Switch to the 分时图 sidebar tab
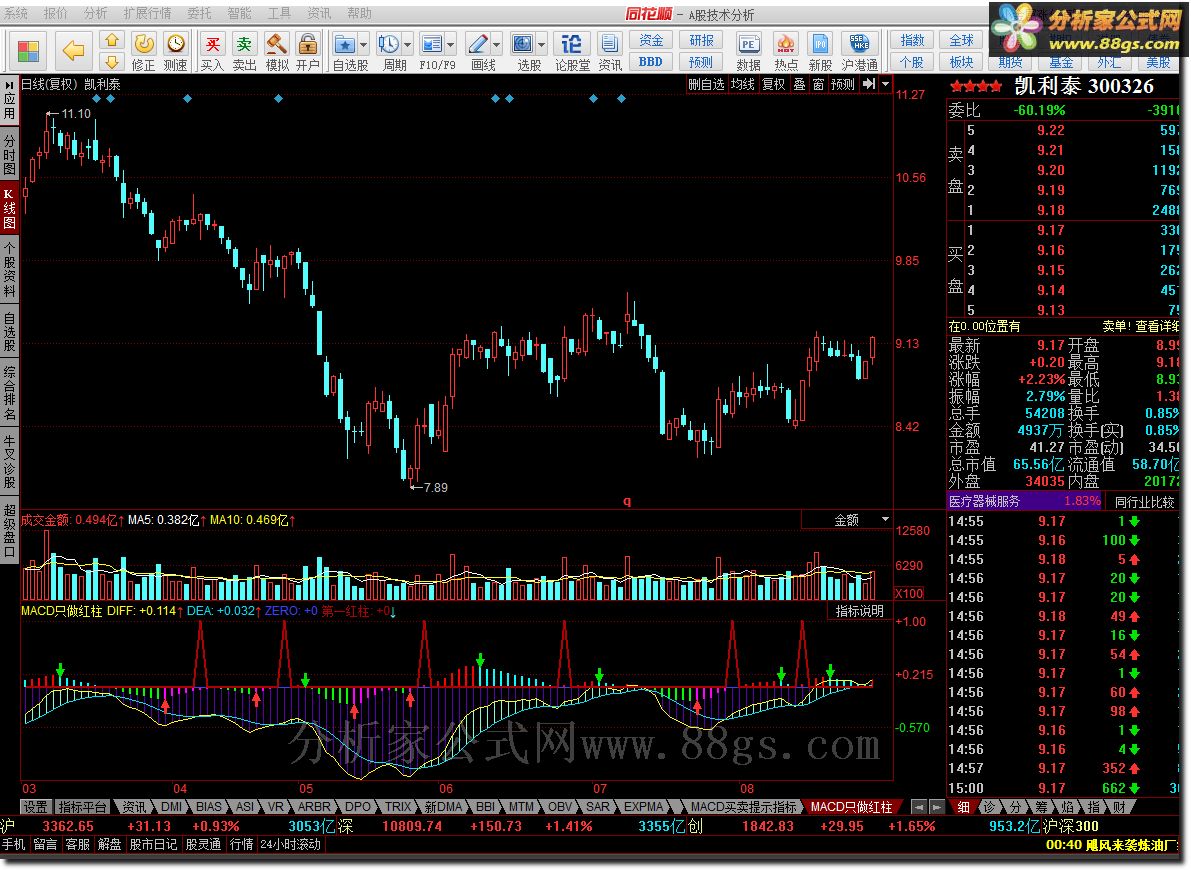 click(9, 154)
